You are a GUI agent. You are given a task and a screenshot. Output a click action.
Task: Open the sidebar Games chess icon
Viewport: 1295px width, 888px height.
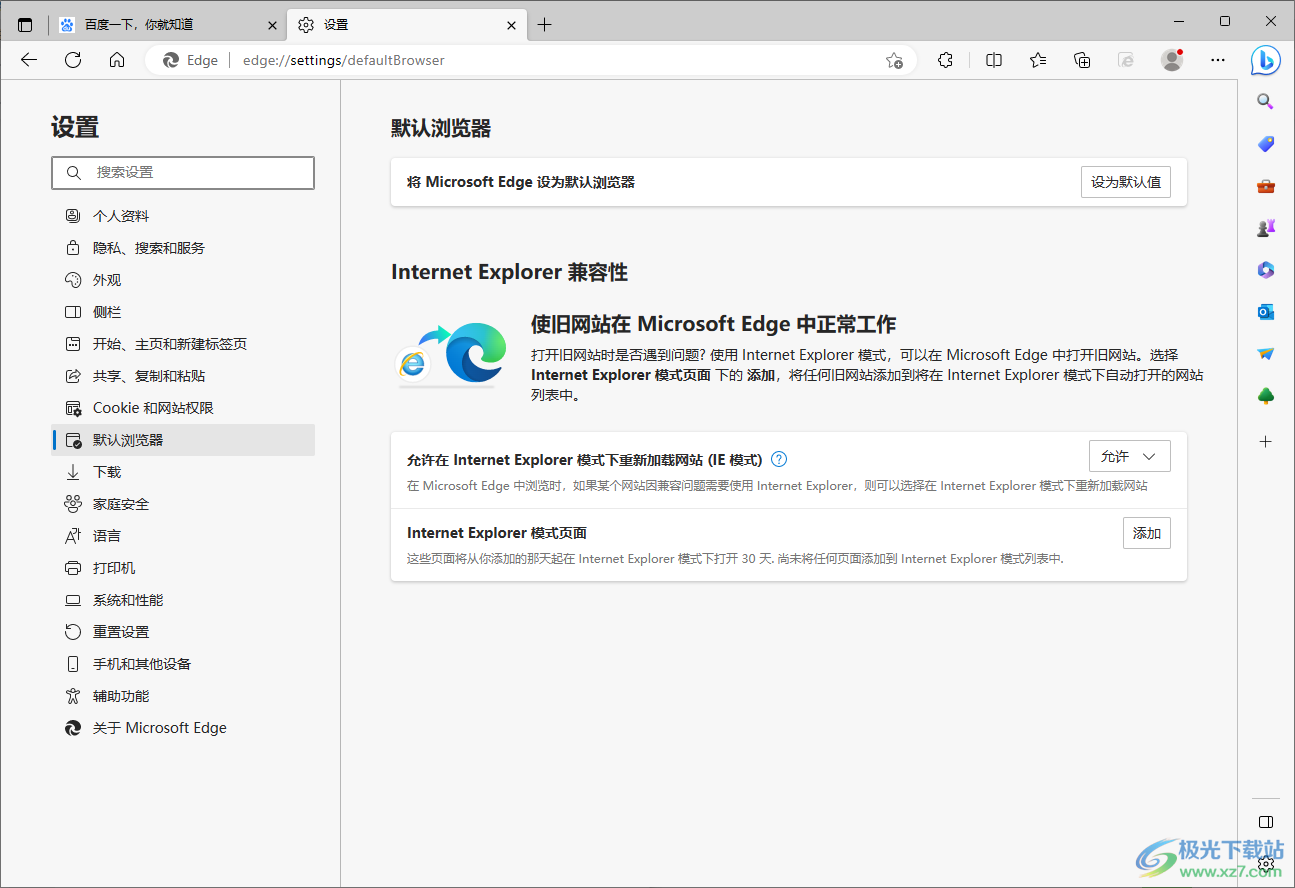[1266, 228]
